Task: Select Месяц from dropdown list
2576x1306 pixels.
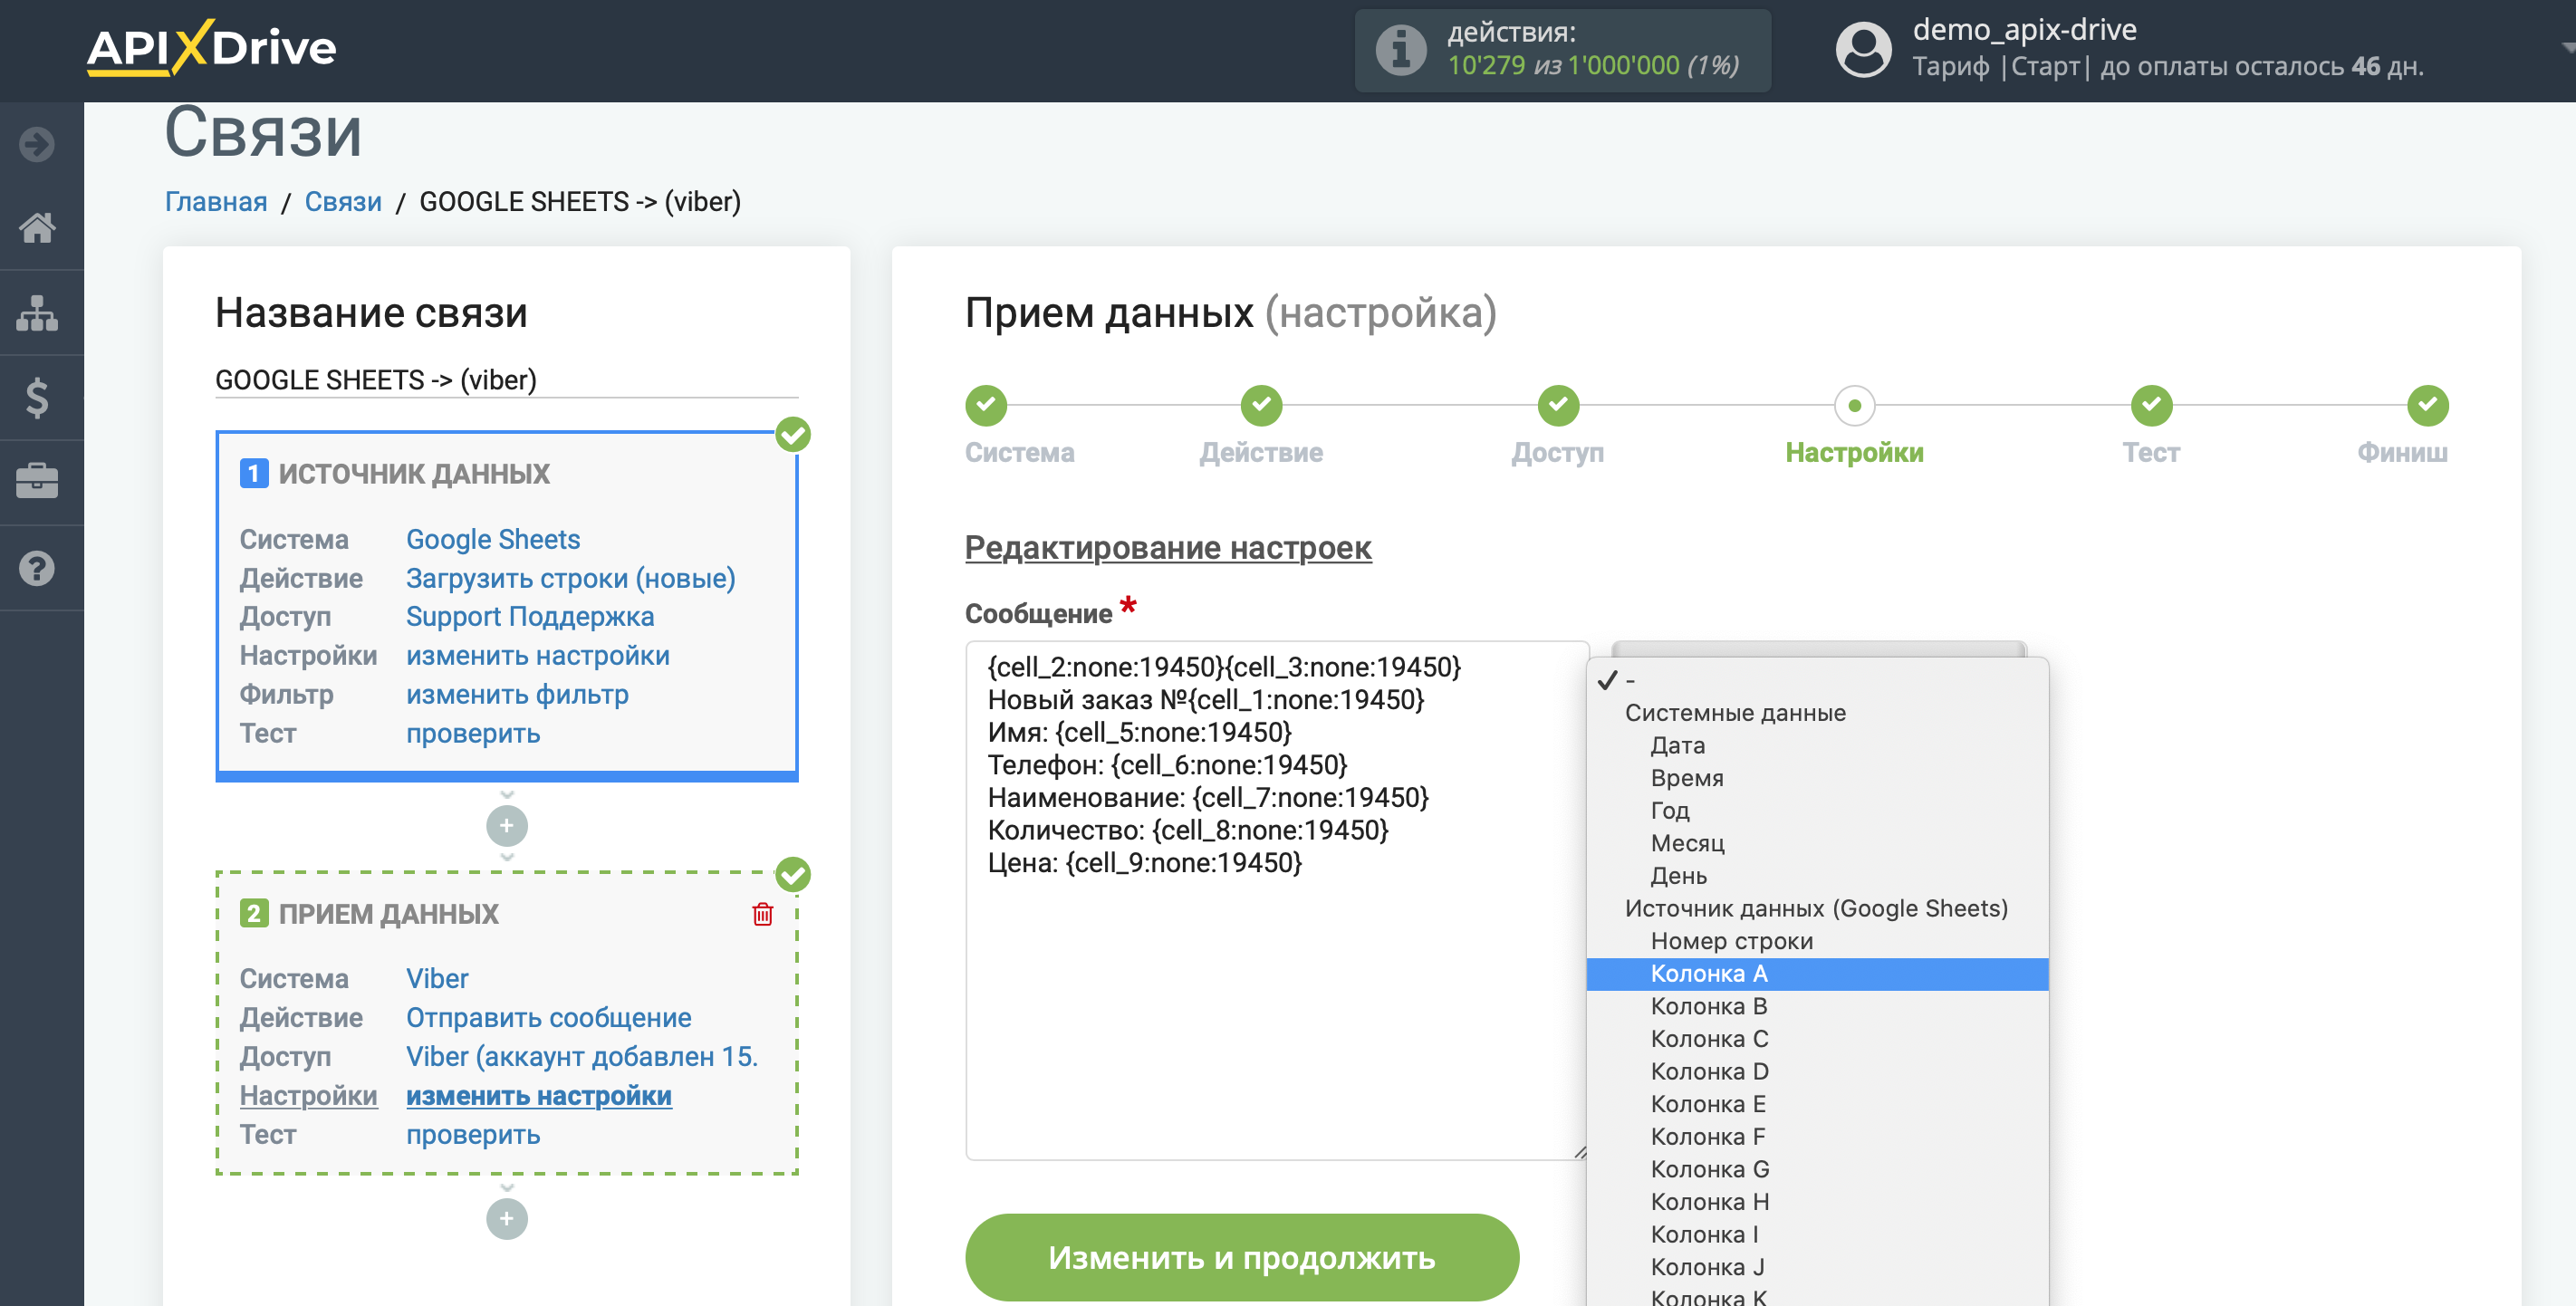Action: coord(1817,843)
